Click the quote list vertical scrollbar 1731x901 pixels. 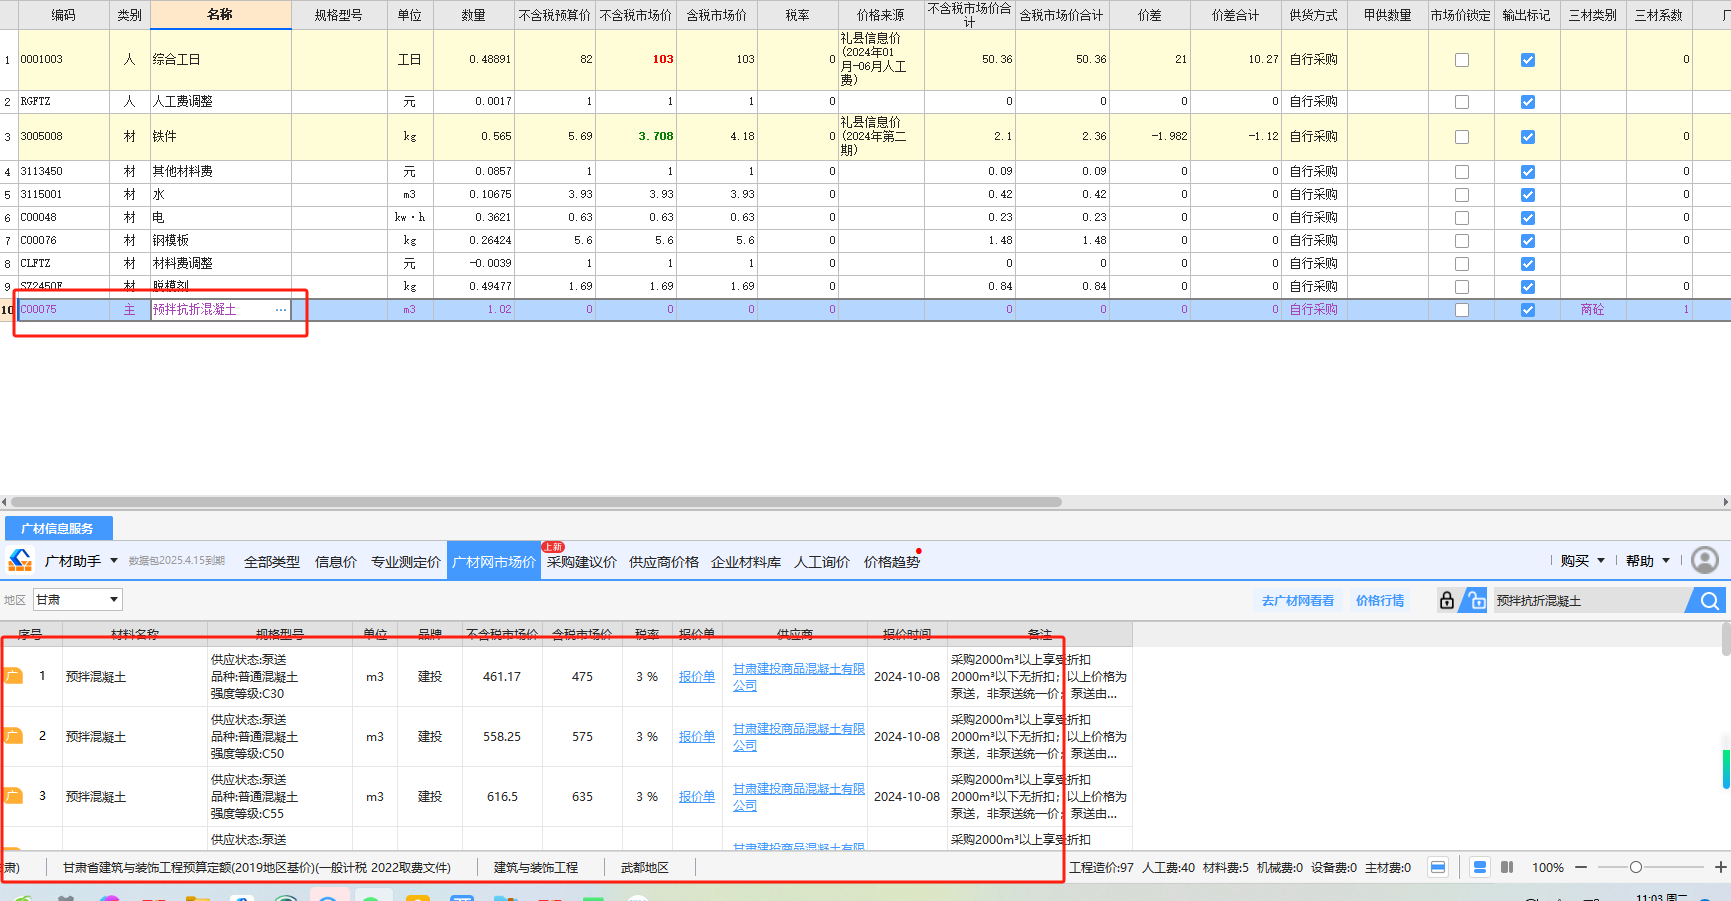click(1726, 640)
